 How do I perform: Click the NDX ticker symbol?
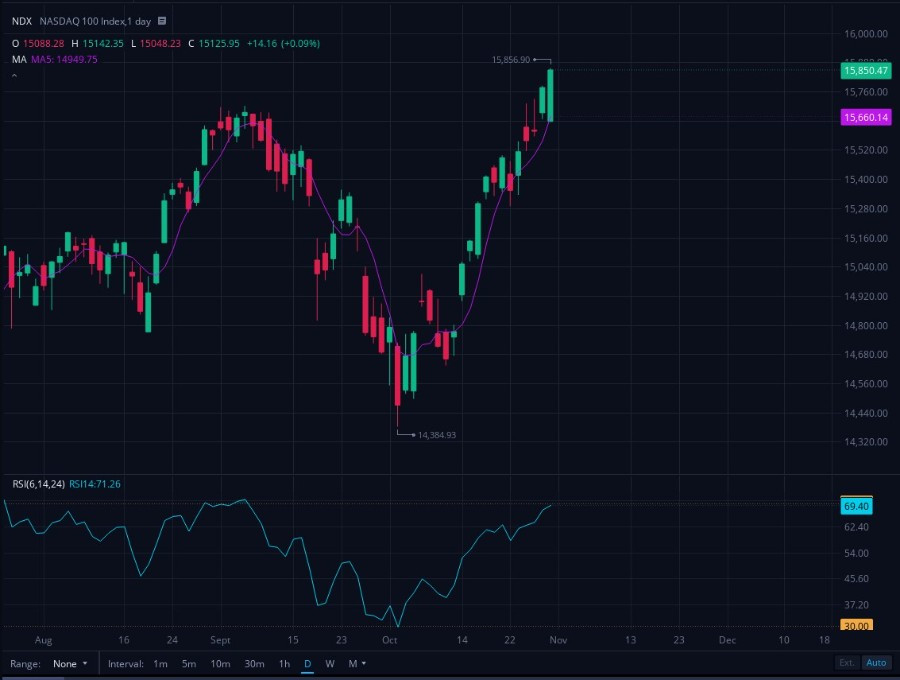point(22,21)
